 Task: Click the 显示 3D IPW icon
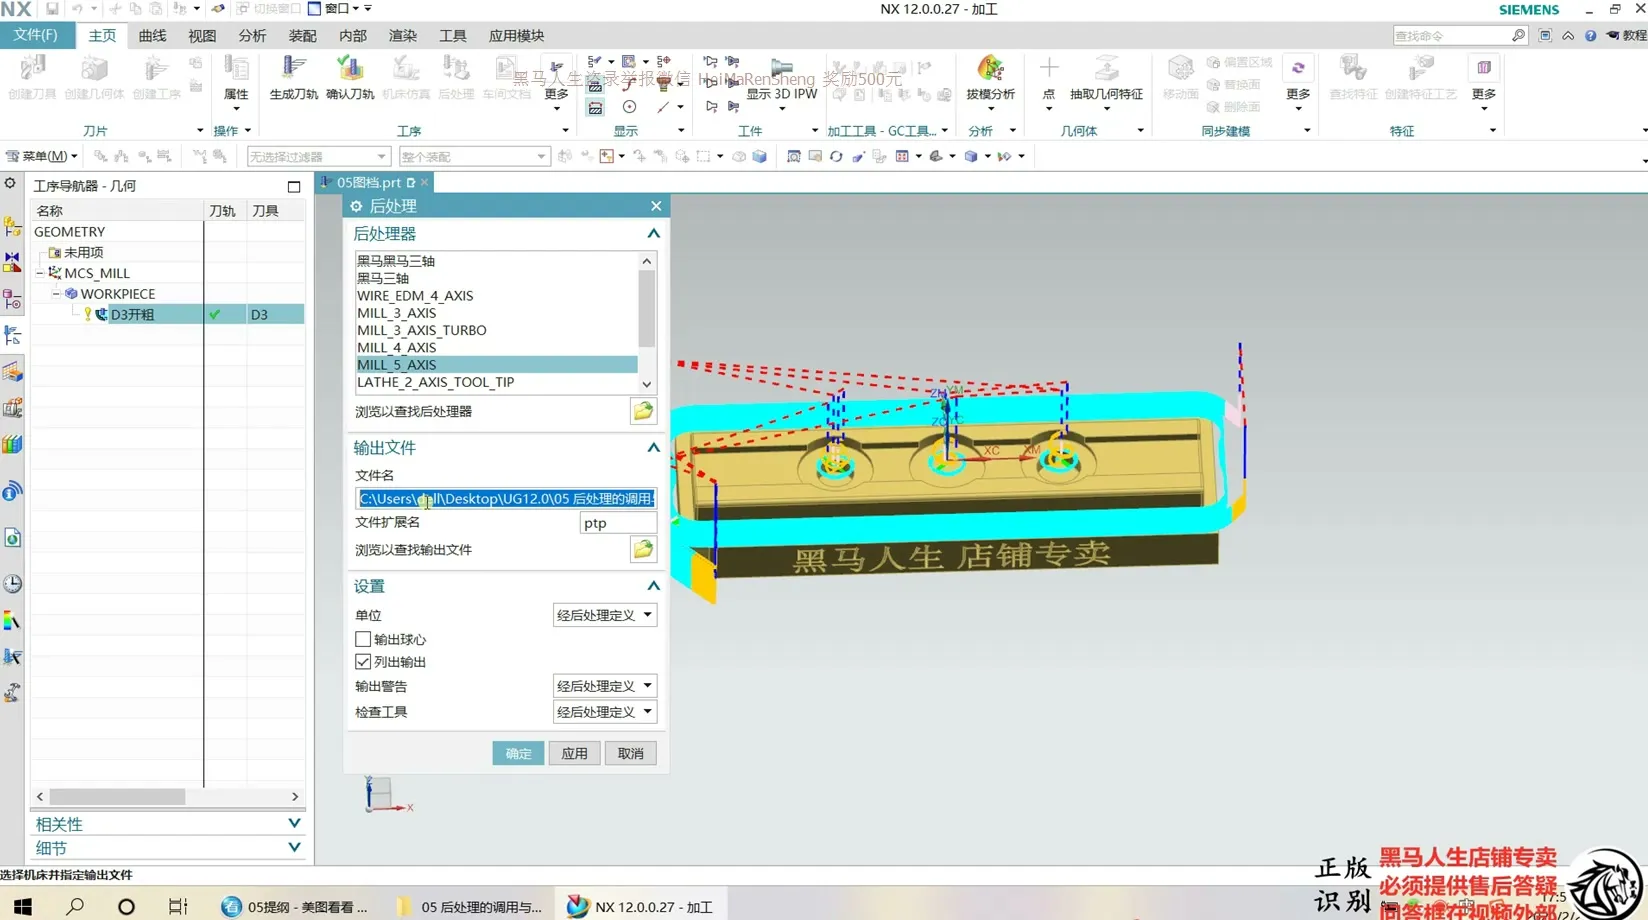click(782, 77)
